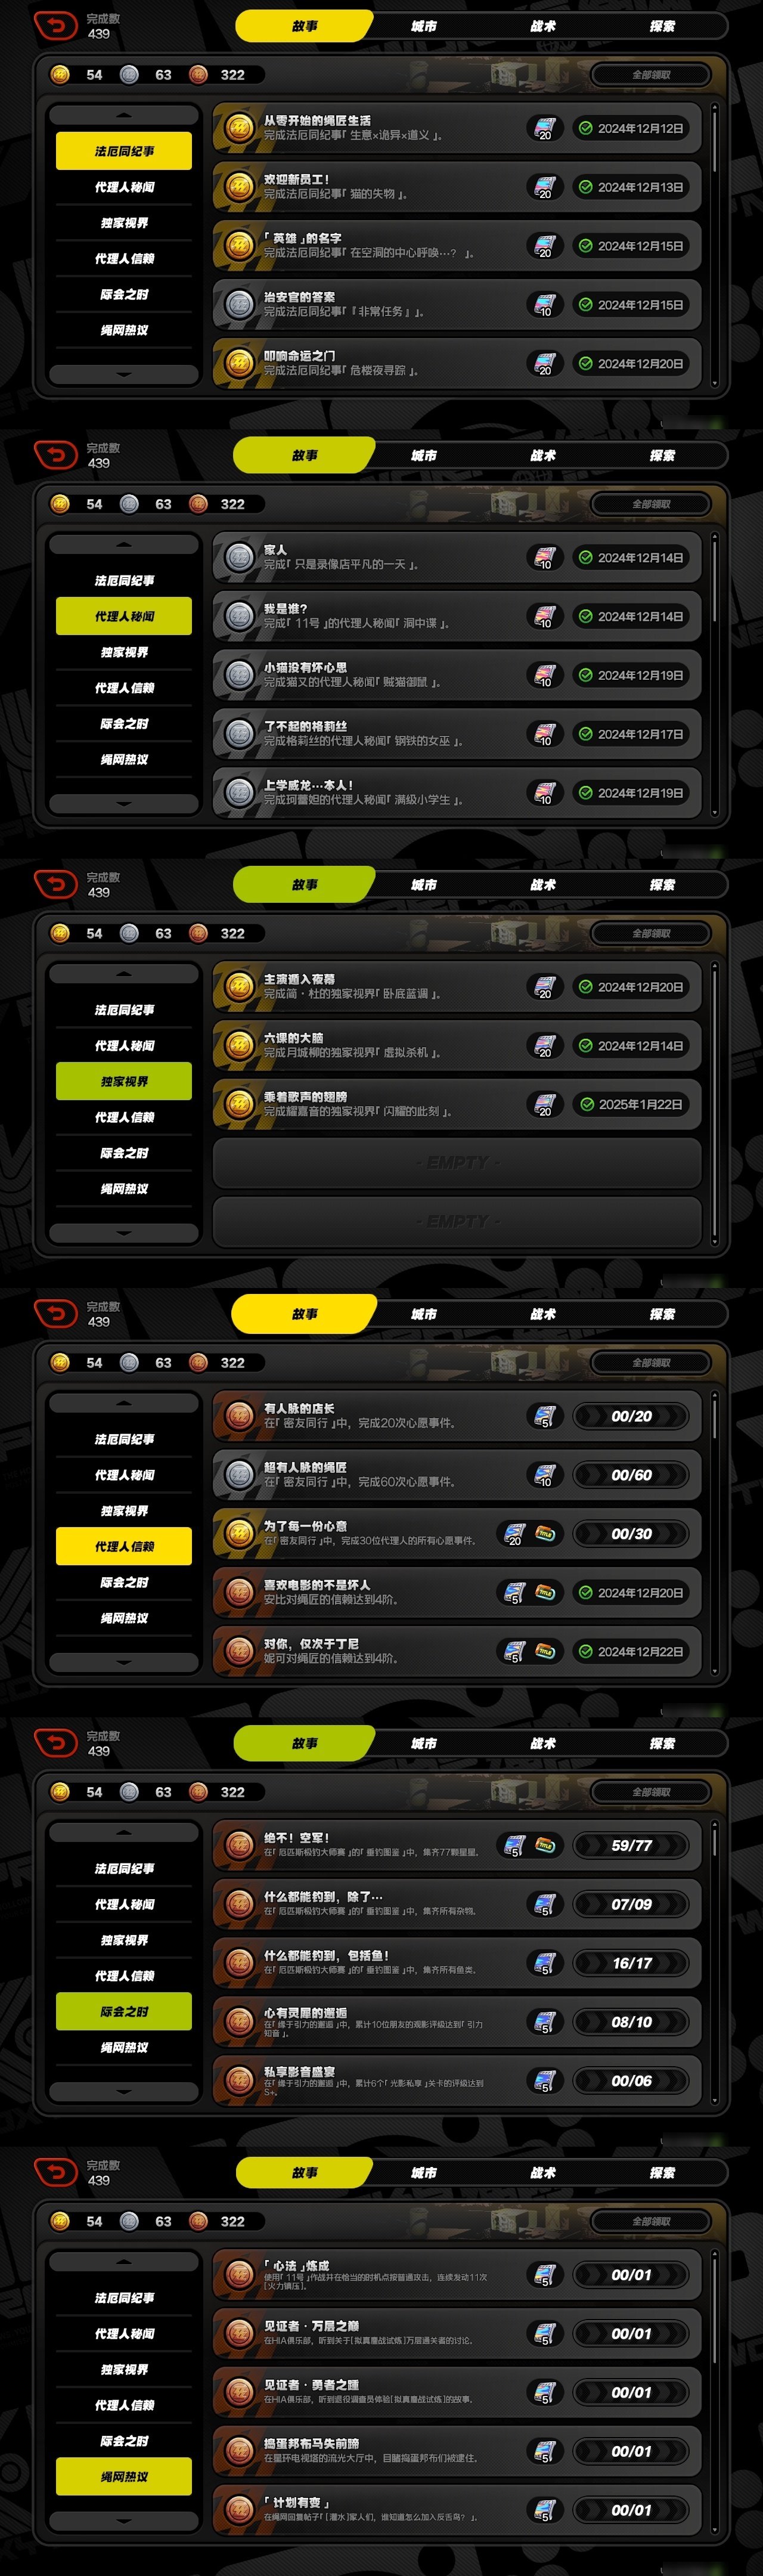The image size is (763, 2576).
Task: Click gold medal icon of 从零开始的绳匠生活
Action: (x=239, y=128)
